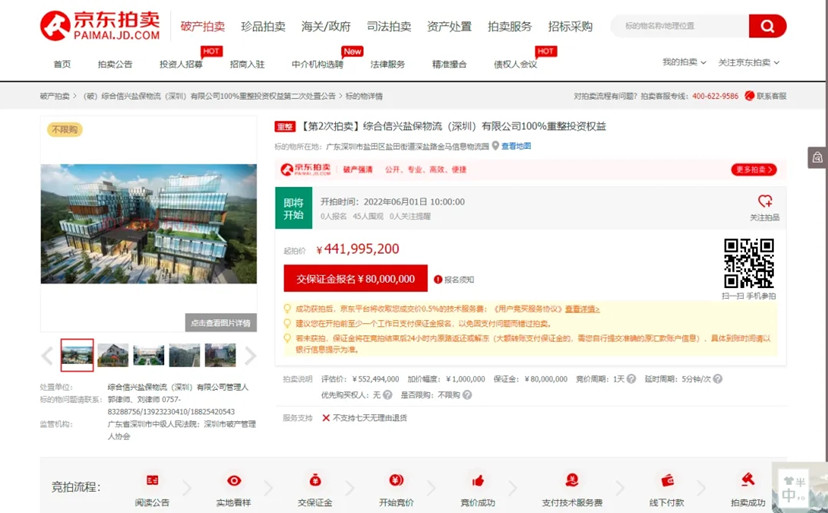Click the second-disposal announcement breadcrumb link
This screenshot has width=828, height=513.
[x=210, y=96]
